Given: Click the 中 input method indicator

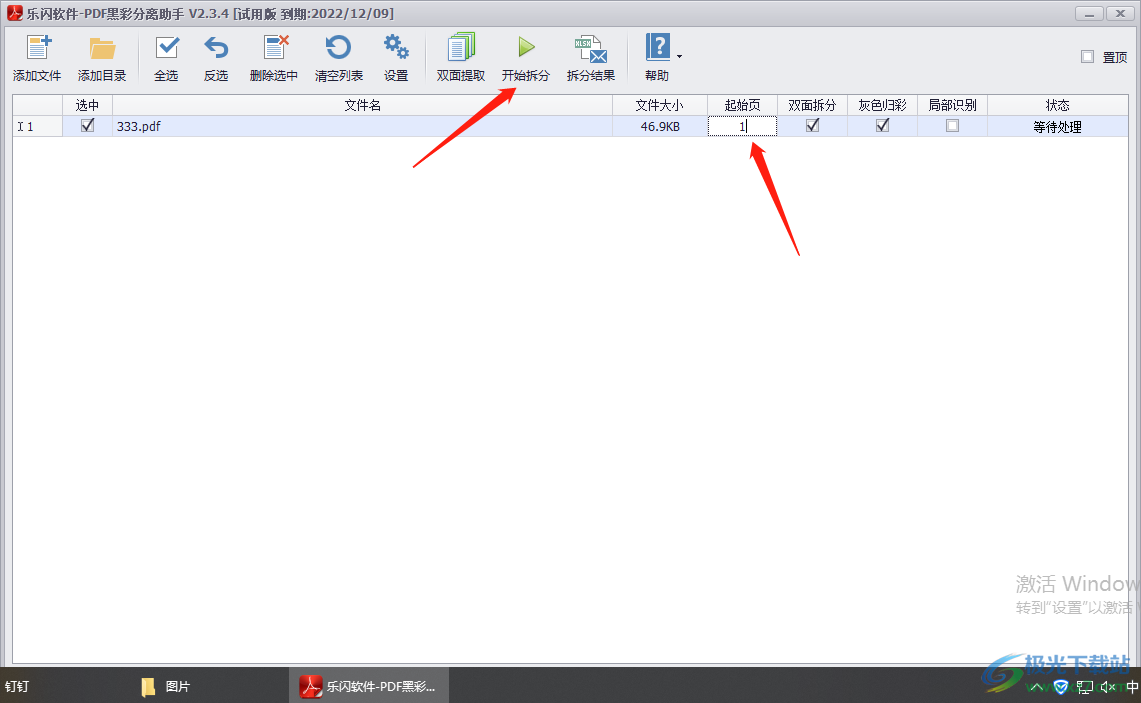Looking at the screenshot, I should (x=1132, y=686).
